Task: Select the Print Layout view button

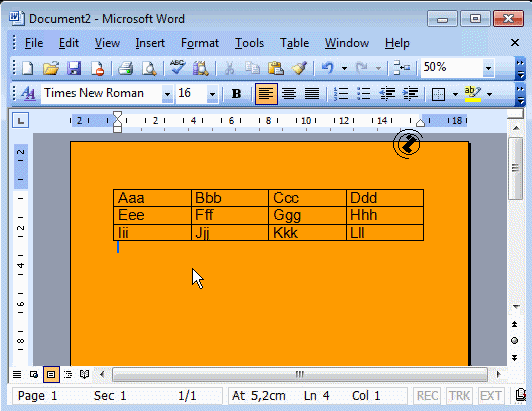Action: coord(51,374)
